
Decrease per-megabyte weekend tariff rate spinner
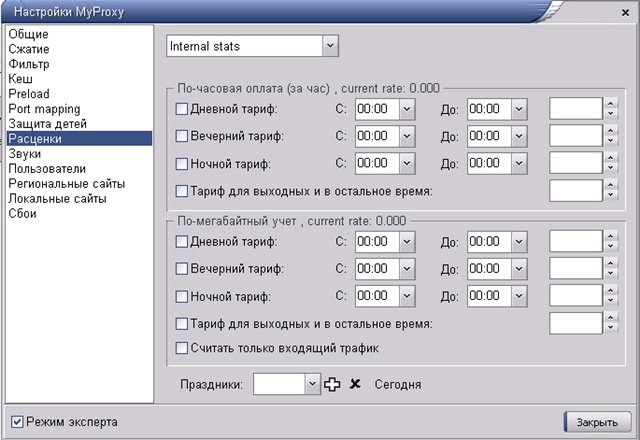pyautogui.click(x=611, y=328)
